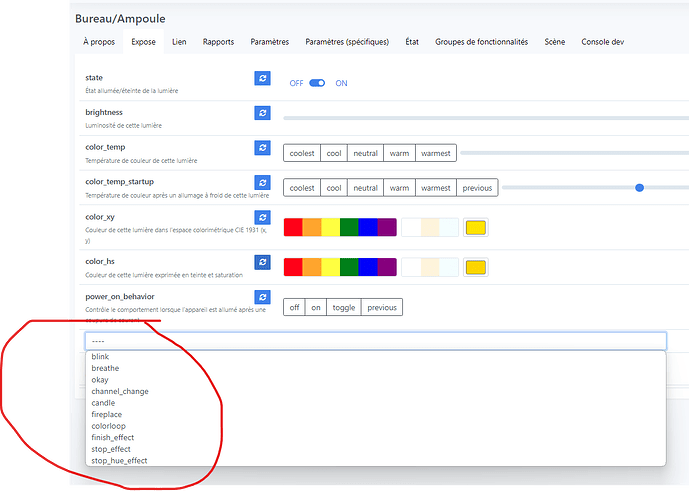The height and width of the screenshot is (491, 689).
Task: Set color_temp_startup to warmest
Action: click(x=436, y=188)
